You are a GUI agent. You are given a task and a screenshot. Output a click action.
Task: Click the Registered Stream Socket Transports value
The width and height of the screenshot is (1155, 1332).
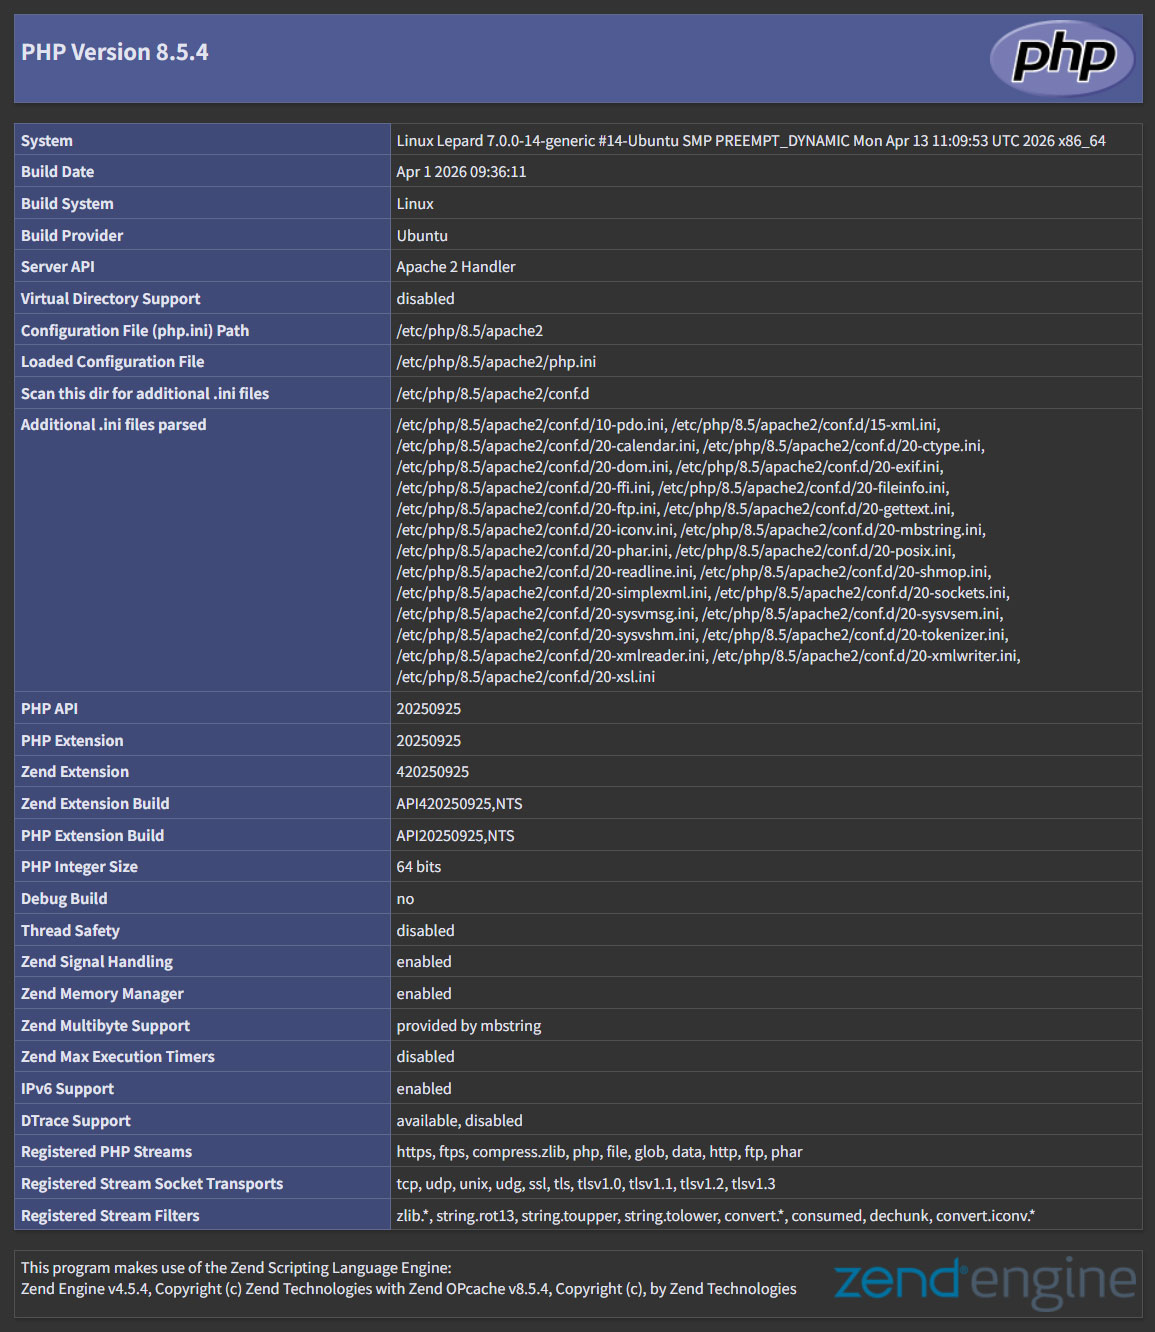coord(586,1184)
